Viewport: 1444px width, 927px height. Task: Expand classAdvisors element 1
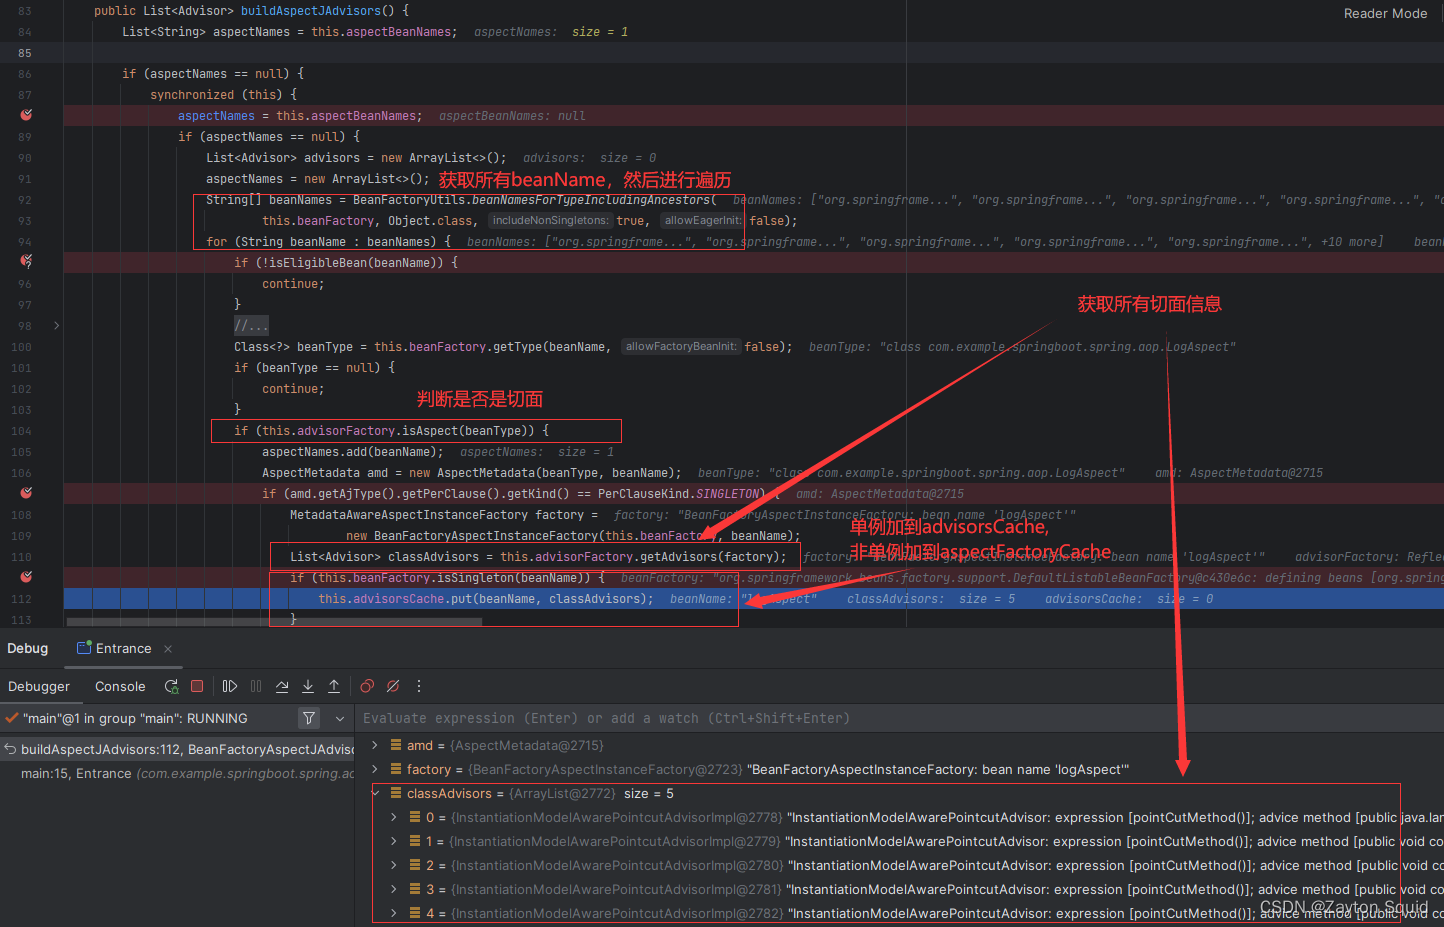point(394,841)
